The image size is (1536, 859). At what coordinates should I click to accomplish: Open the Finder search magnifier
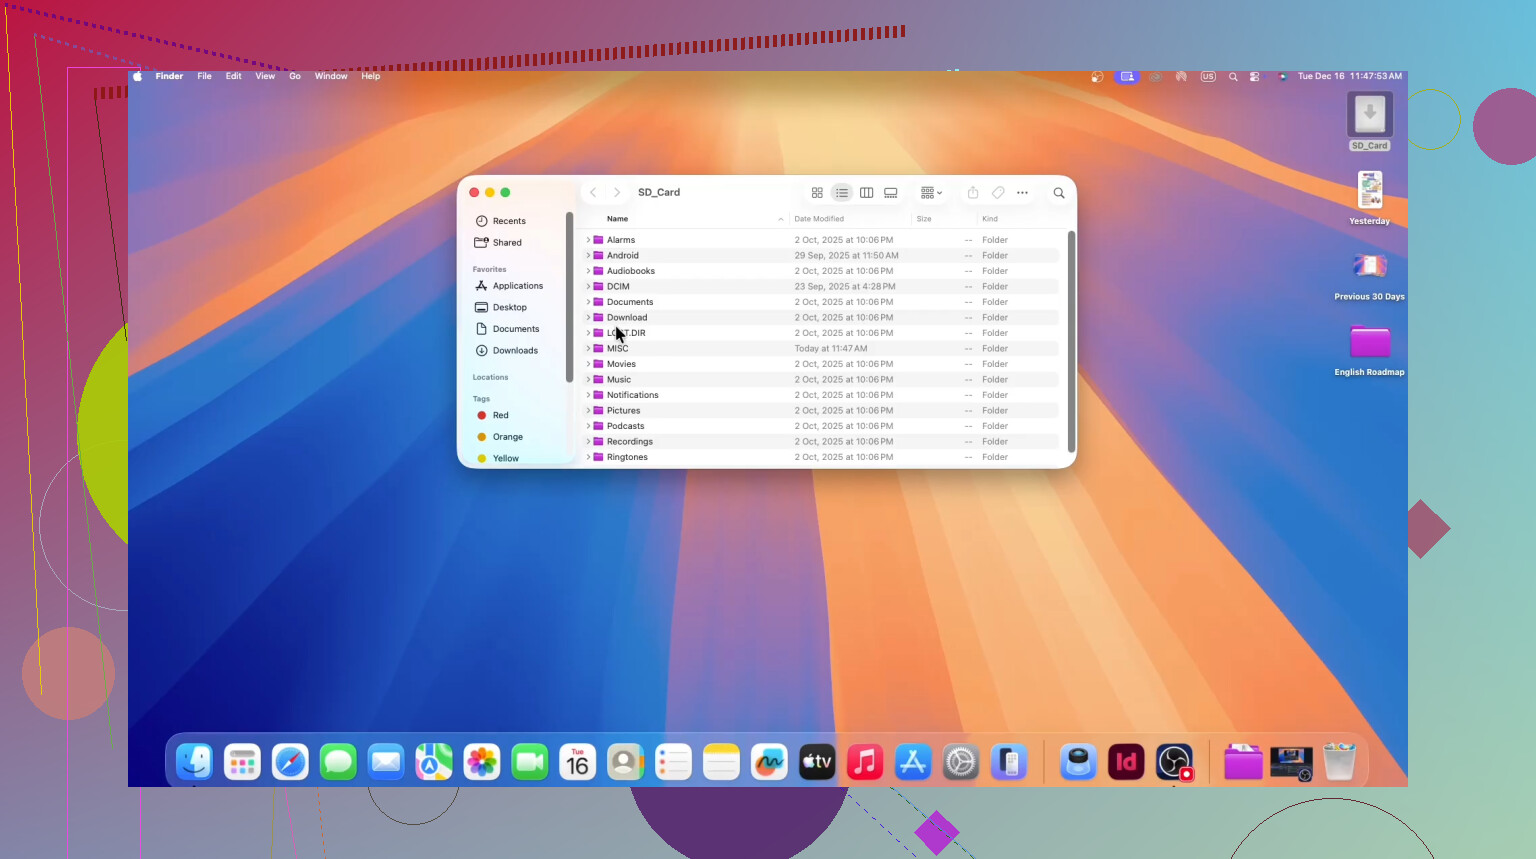click(x=1059, y=193)
